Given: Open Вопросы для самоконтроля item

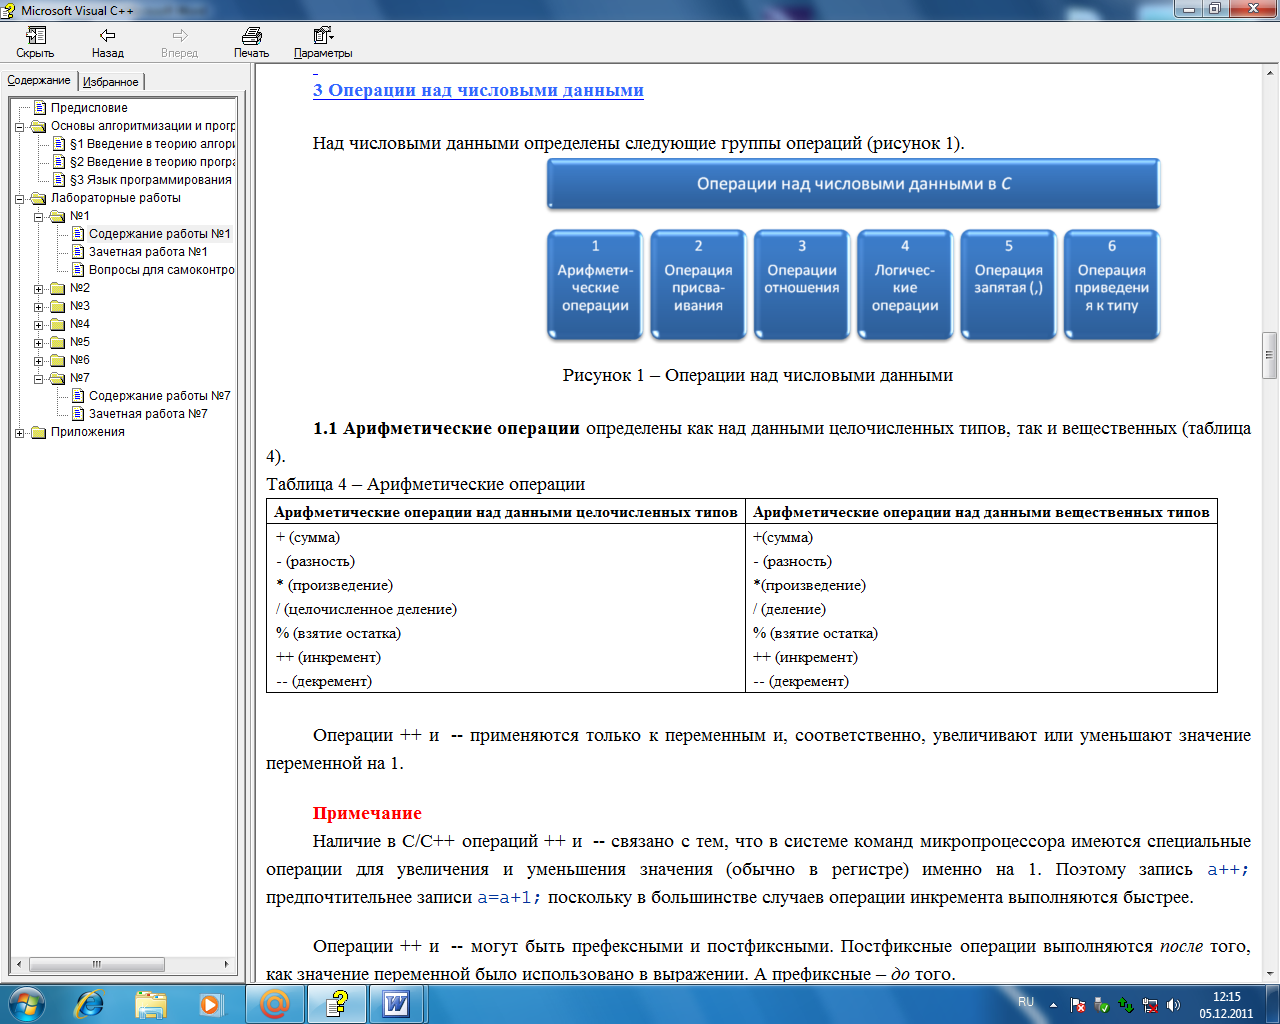Looking at the screenshot, I should click(x=161, y=270).
